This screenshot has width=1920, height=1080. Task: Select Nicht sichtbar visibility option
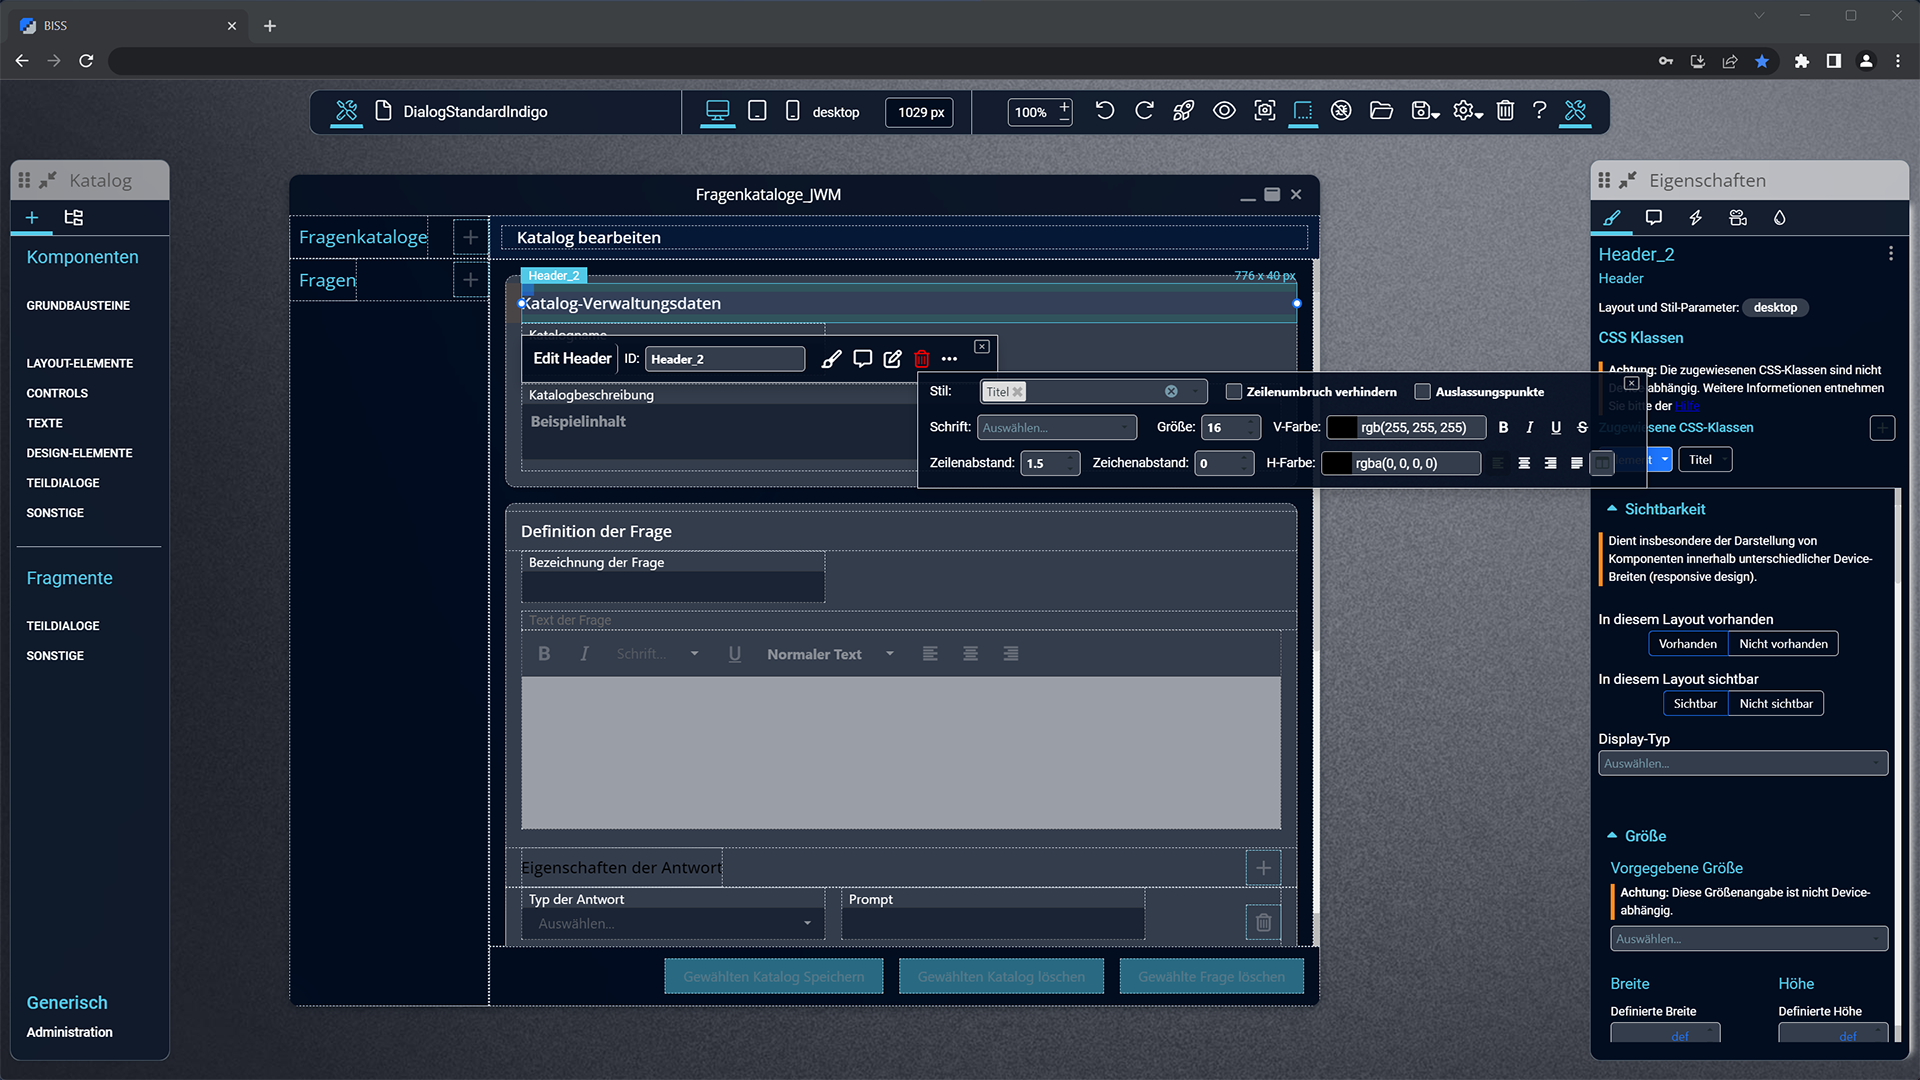coord(1776,704)
